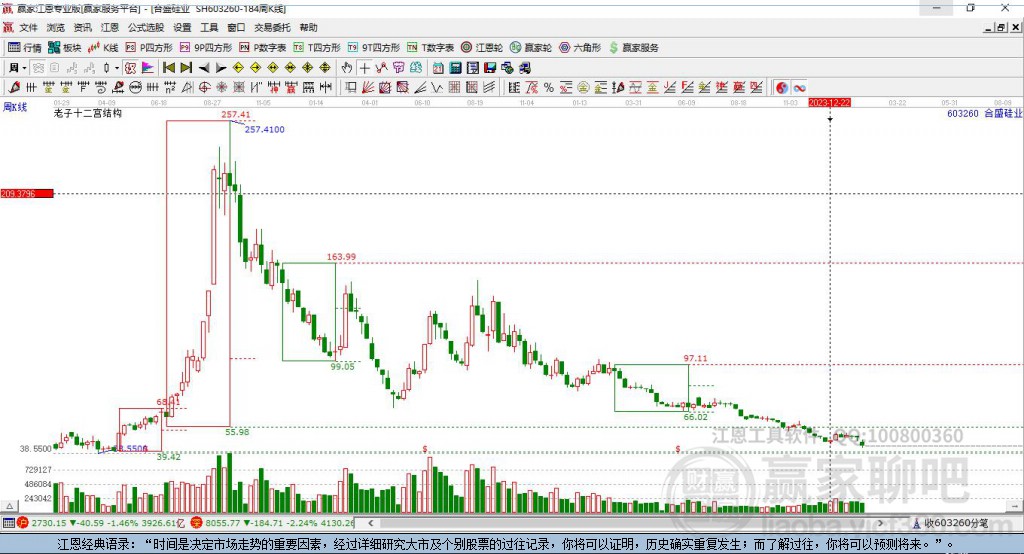
Task: Select the circled 金 golden ratio icon
Action: click(583, 88)
